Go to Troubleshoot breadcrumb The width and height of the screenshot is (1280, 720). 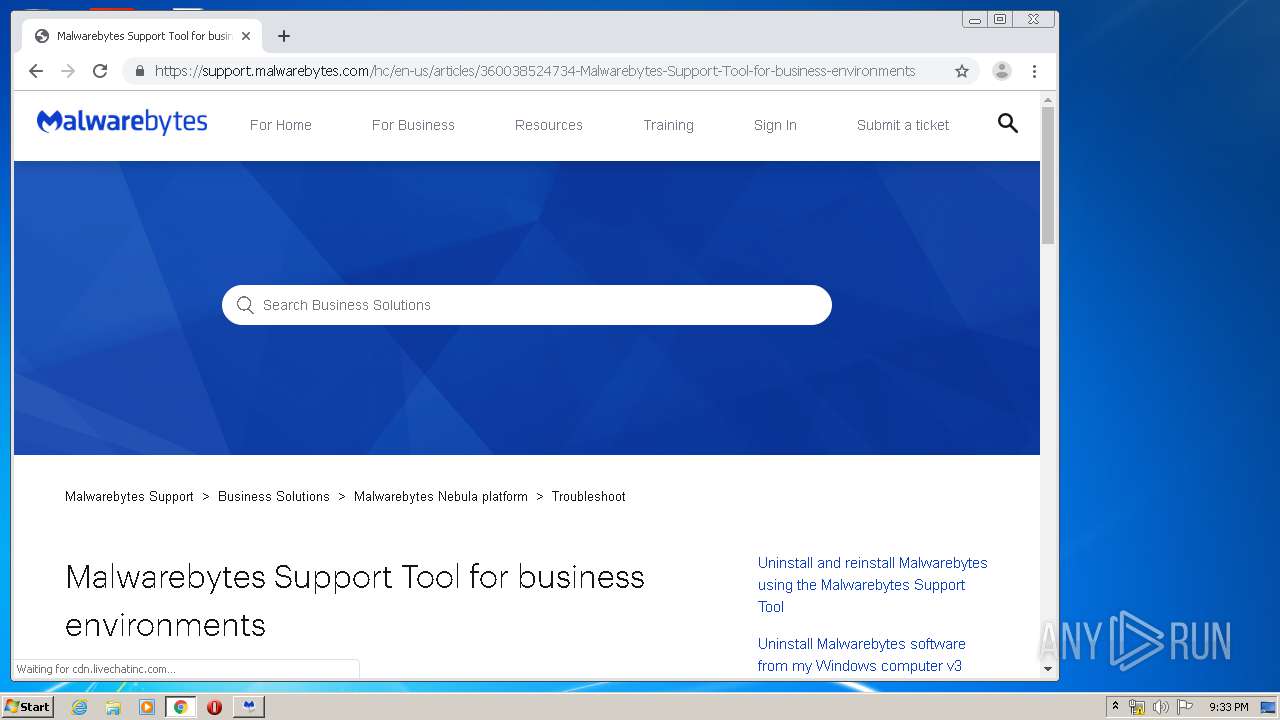589,496
